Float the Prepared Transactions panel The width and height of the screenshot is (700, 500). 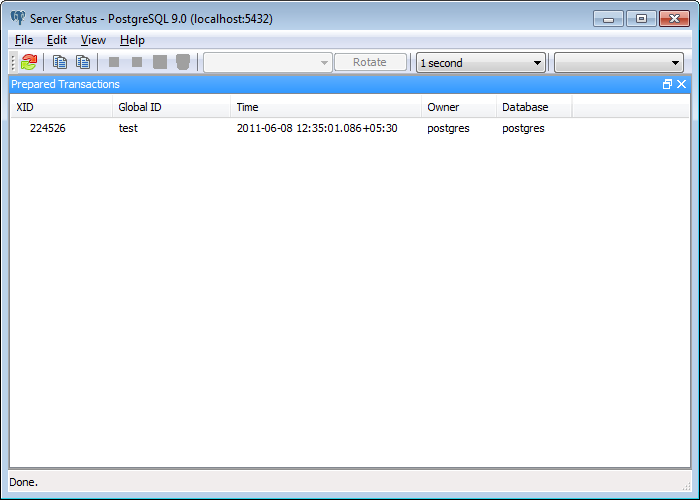[x=667, y=85]
